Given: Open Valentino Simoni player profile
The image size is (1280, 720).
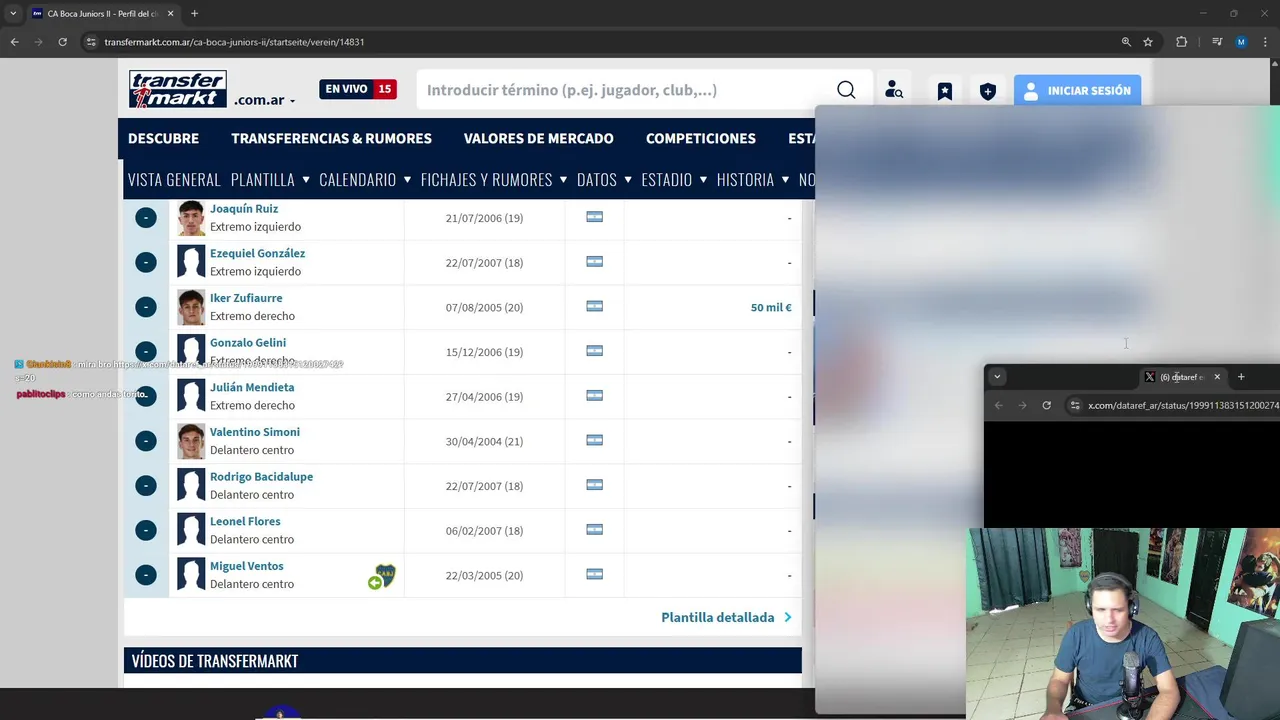Looking at the screenshot, I should point(255,432).
